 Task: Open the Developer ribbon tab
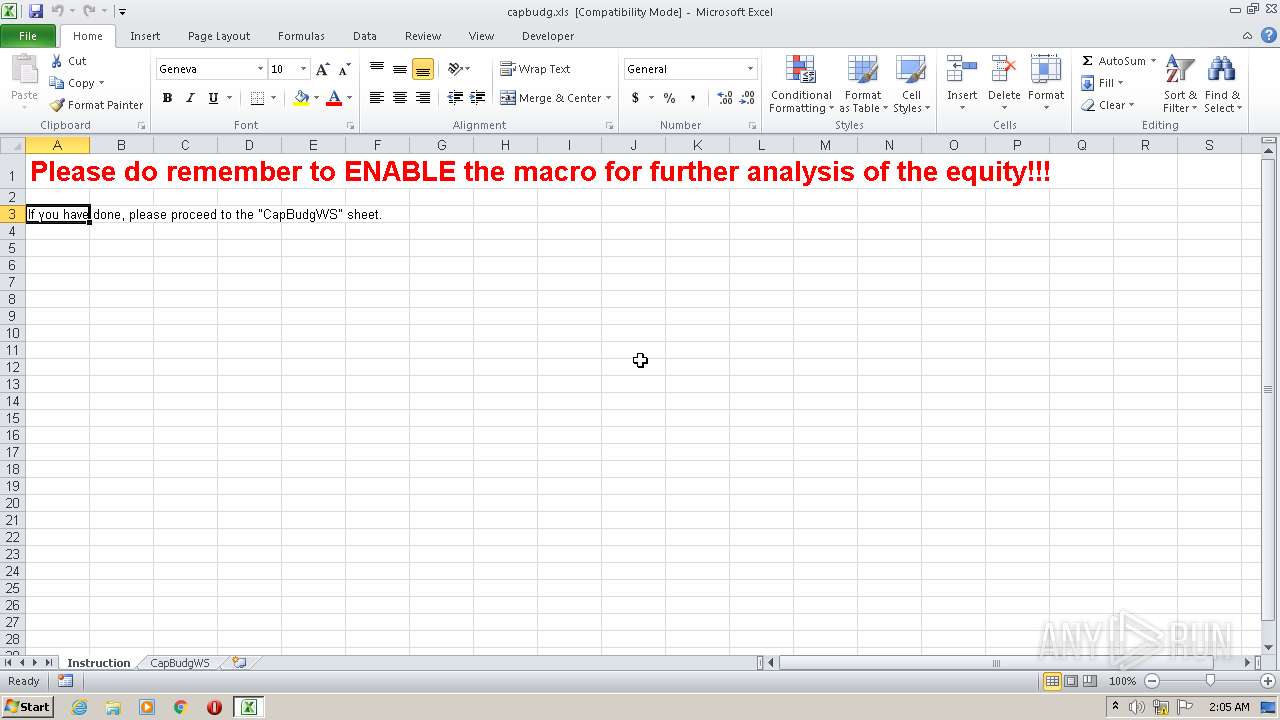click(x=548, y=36)
